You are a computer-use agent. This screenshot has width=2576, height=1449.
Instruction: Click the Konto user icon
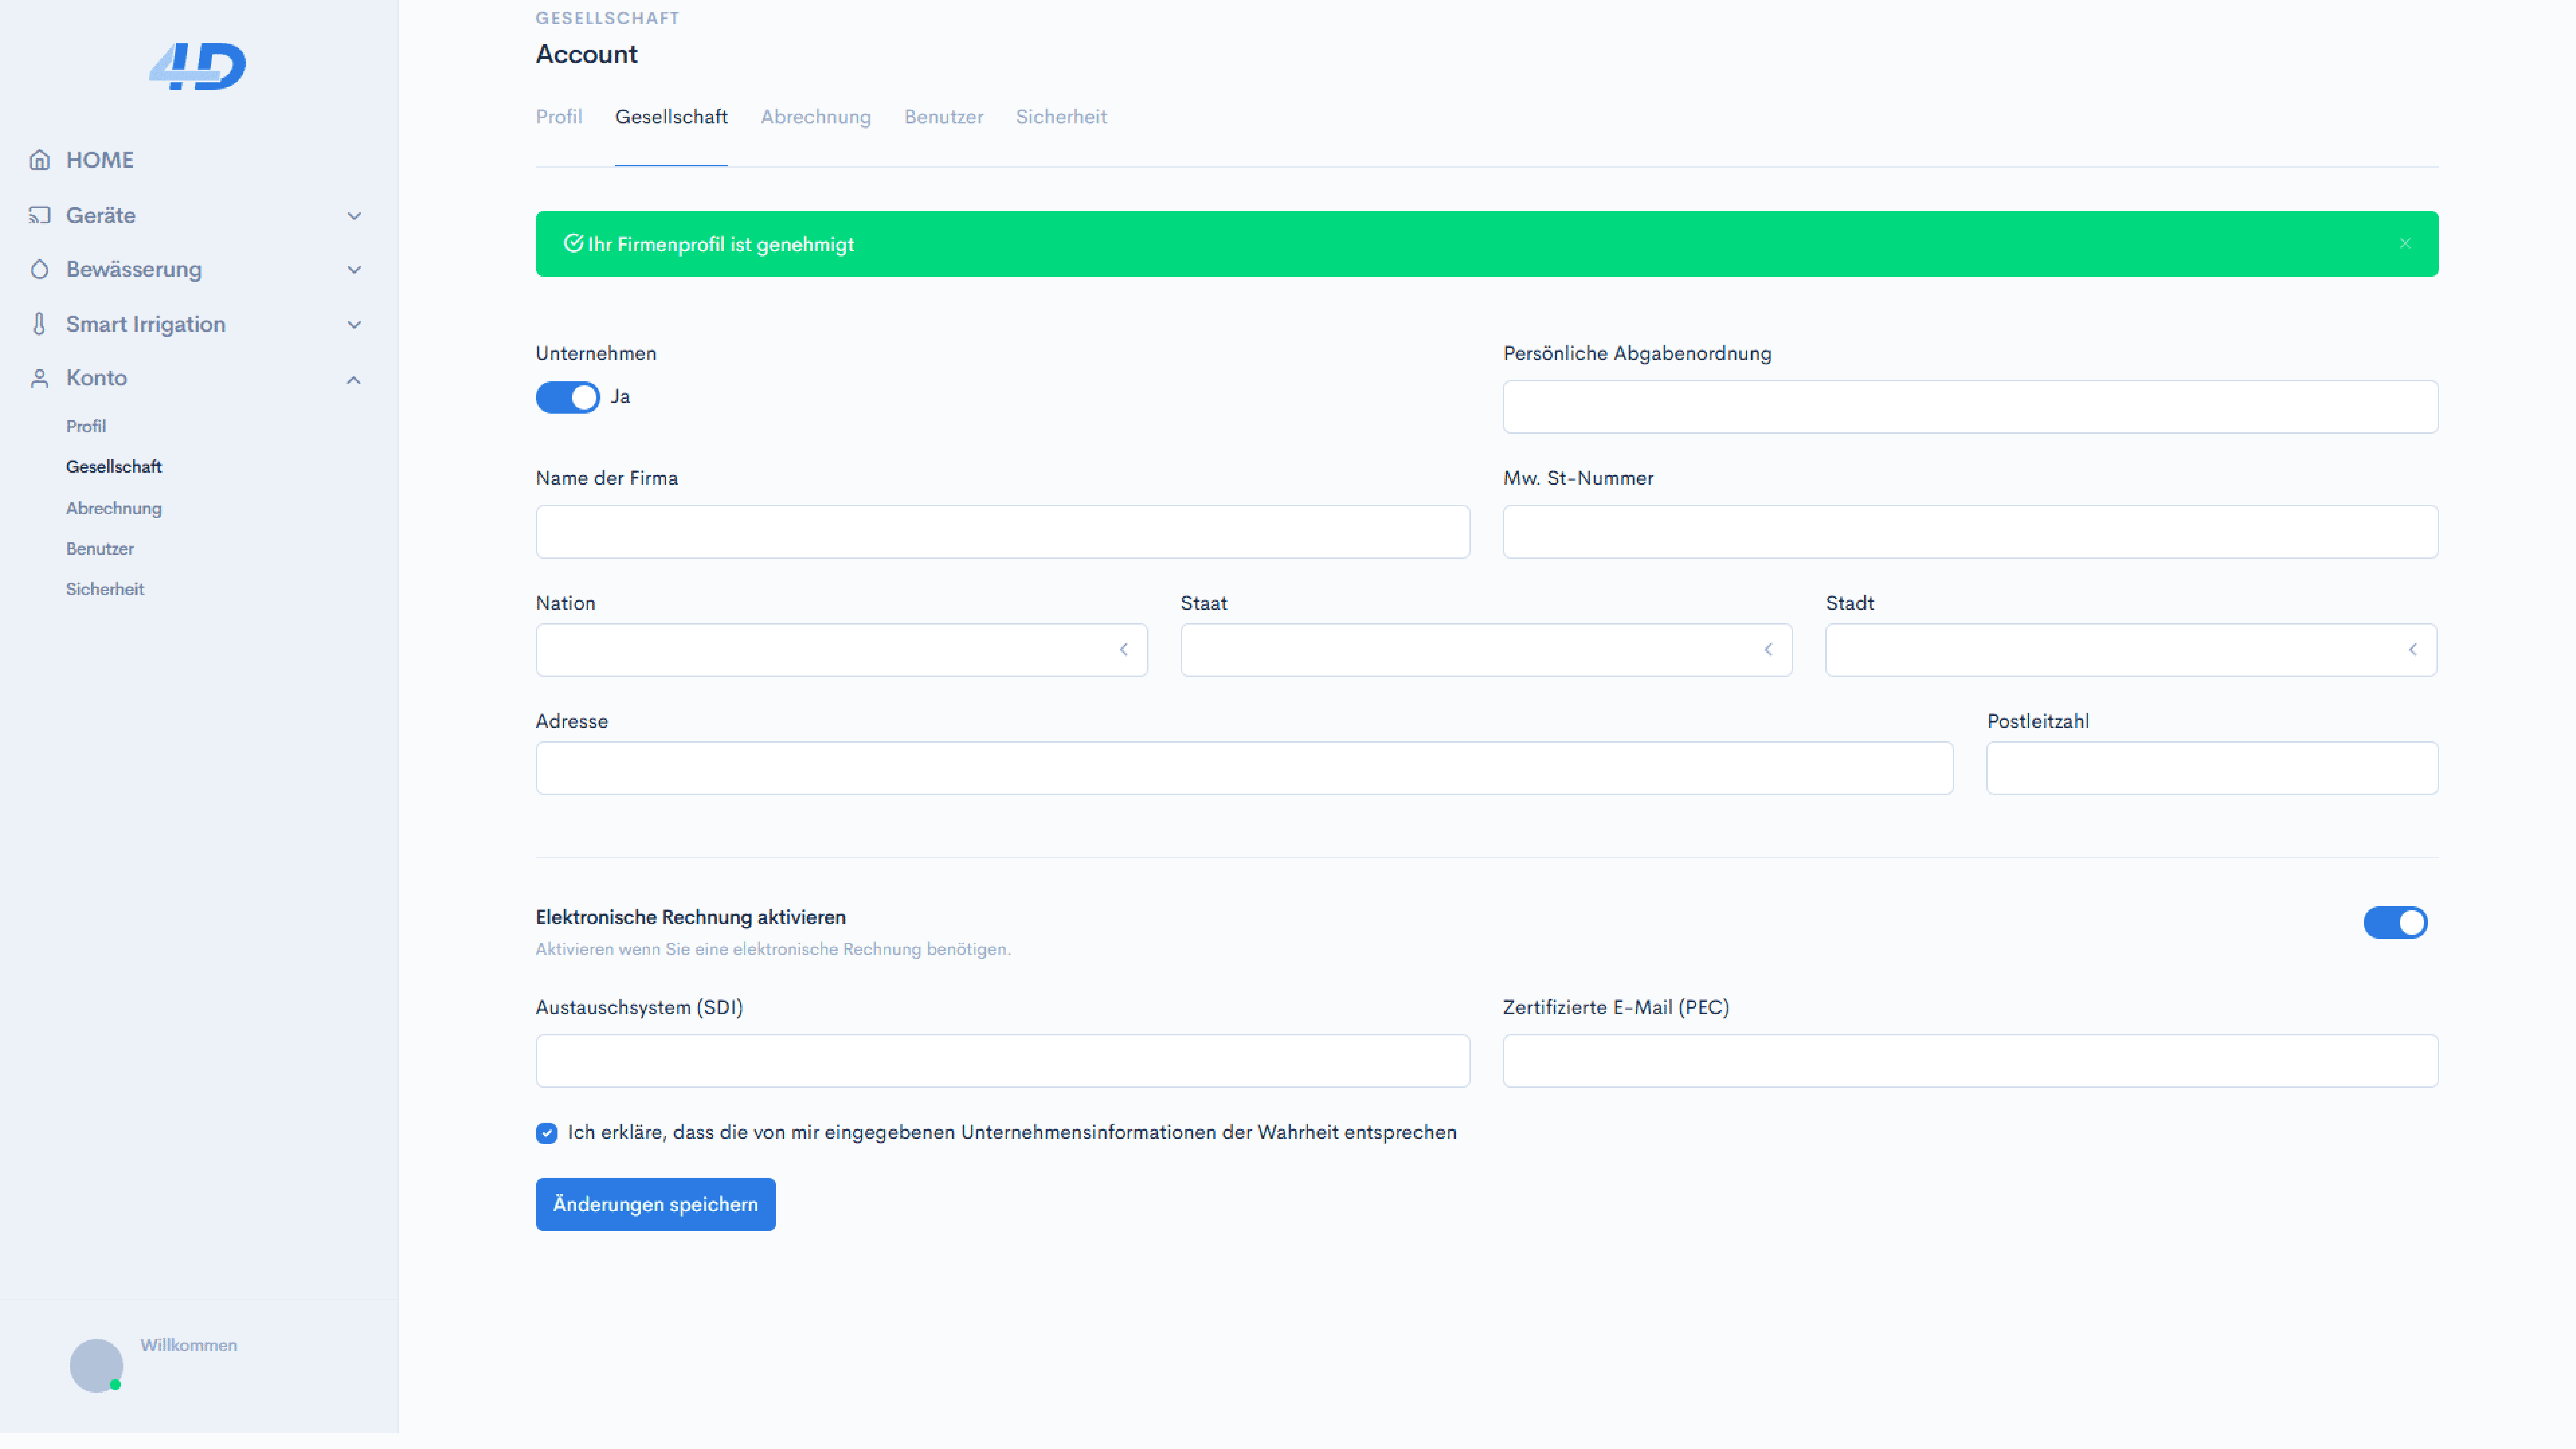pyautogui.click(x=39, y=378)
